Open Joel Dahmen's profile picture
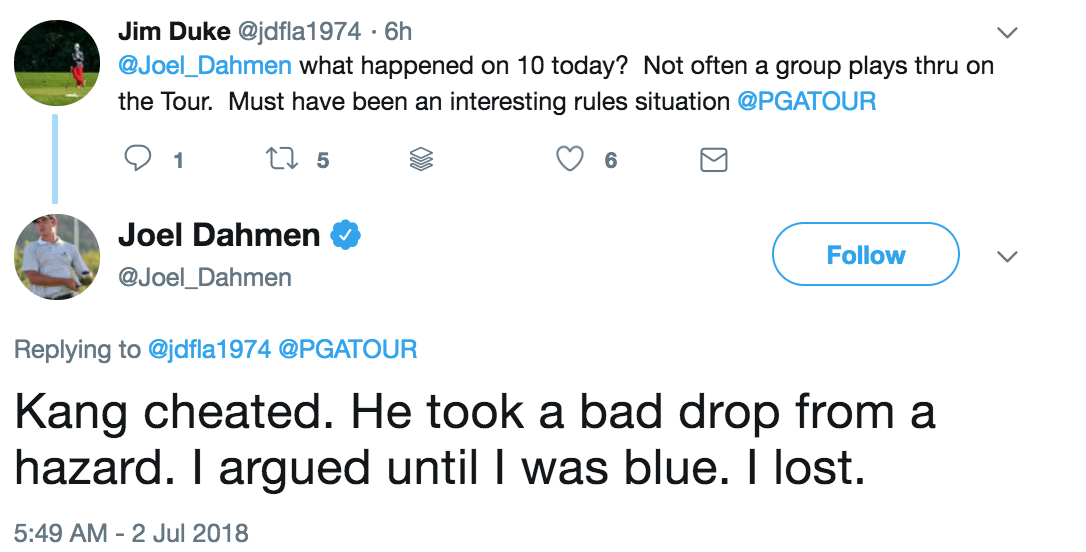This screenshot has height=552, width=1086. point(57,256)
